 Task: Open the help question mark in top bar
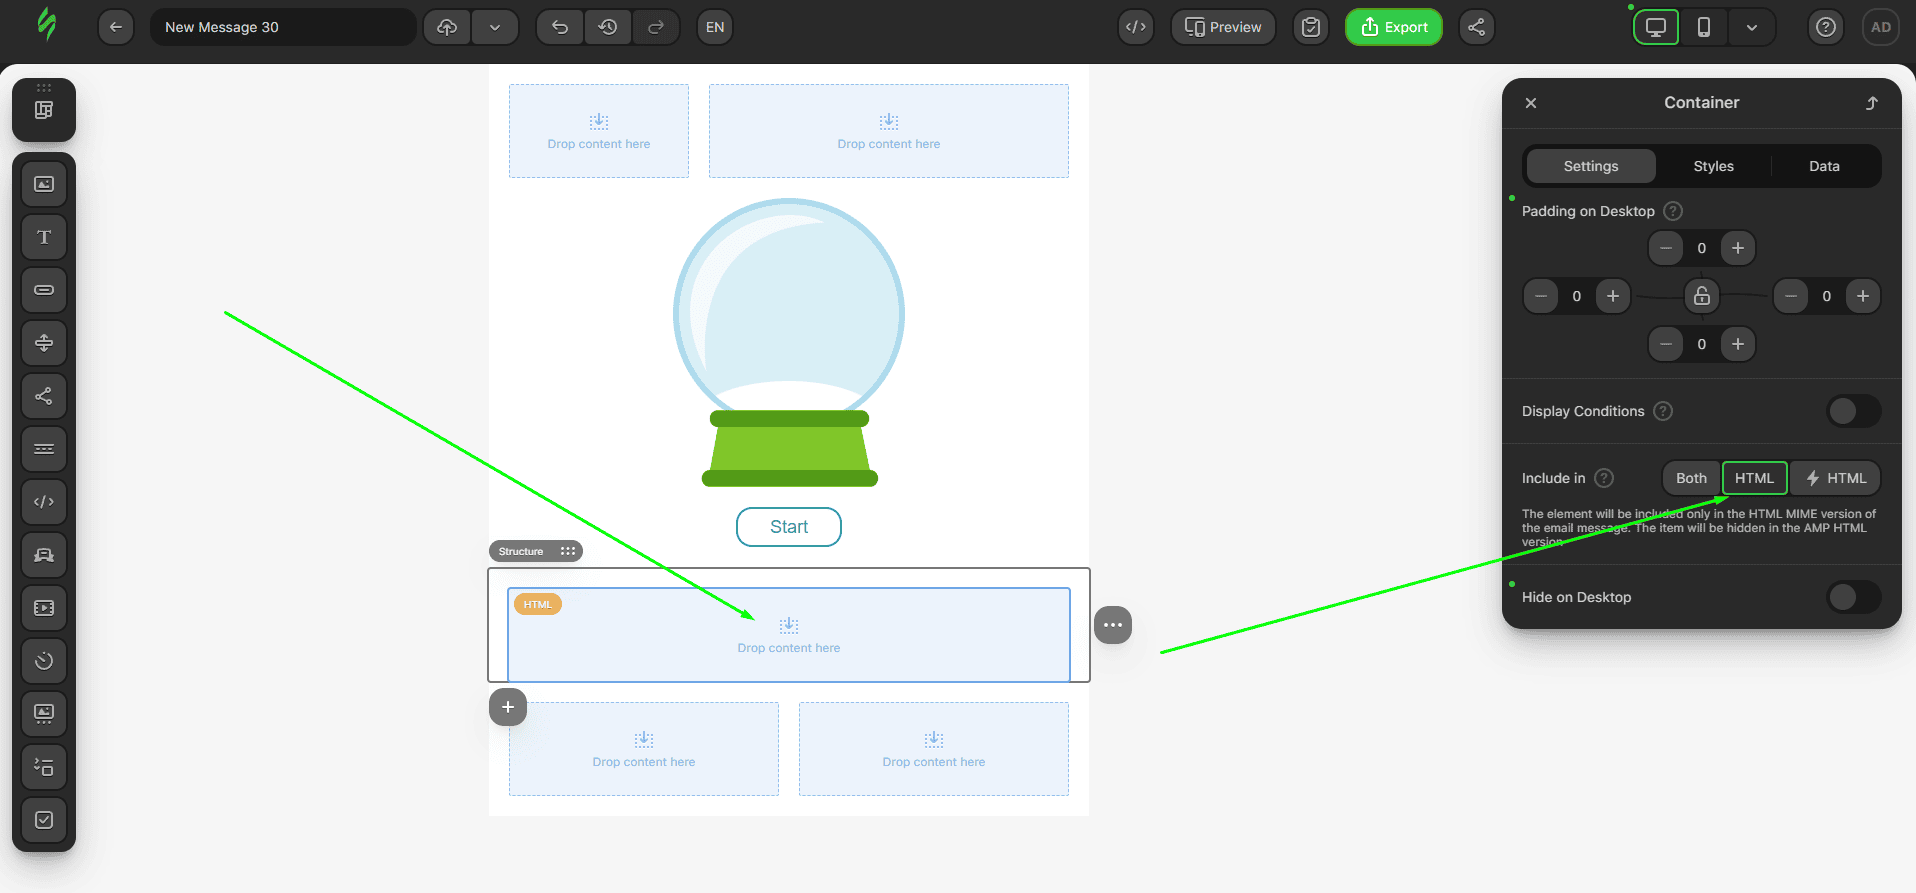(x=1826, y=27)
